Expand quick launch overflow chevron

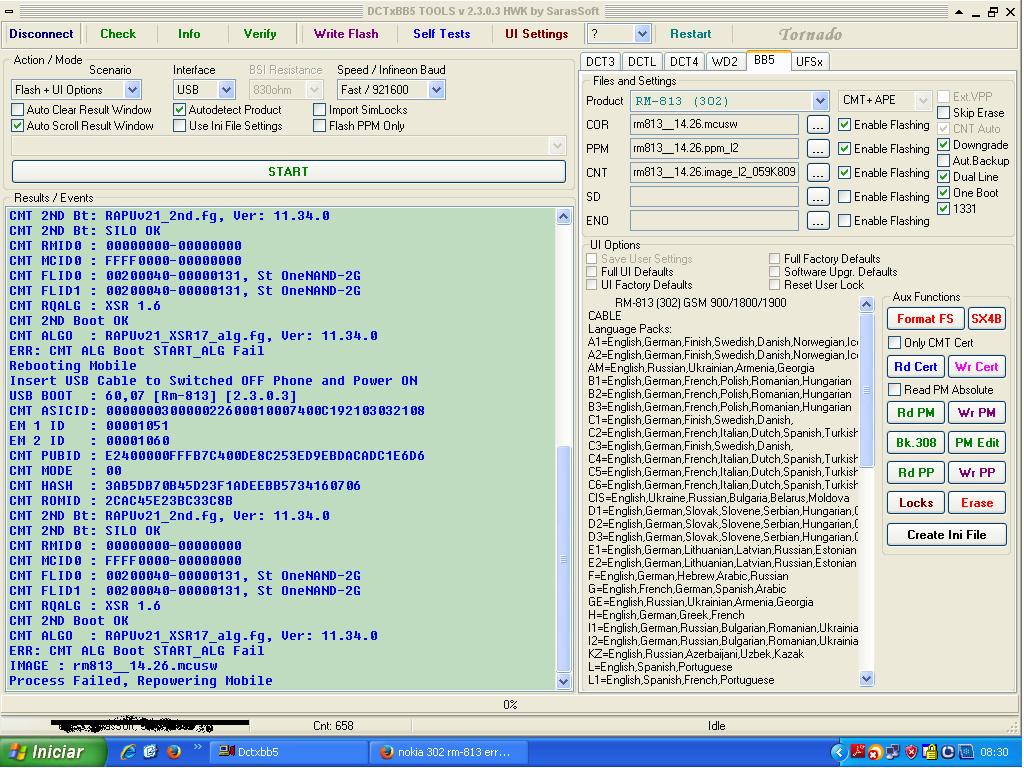[197, 748]
